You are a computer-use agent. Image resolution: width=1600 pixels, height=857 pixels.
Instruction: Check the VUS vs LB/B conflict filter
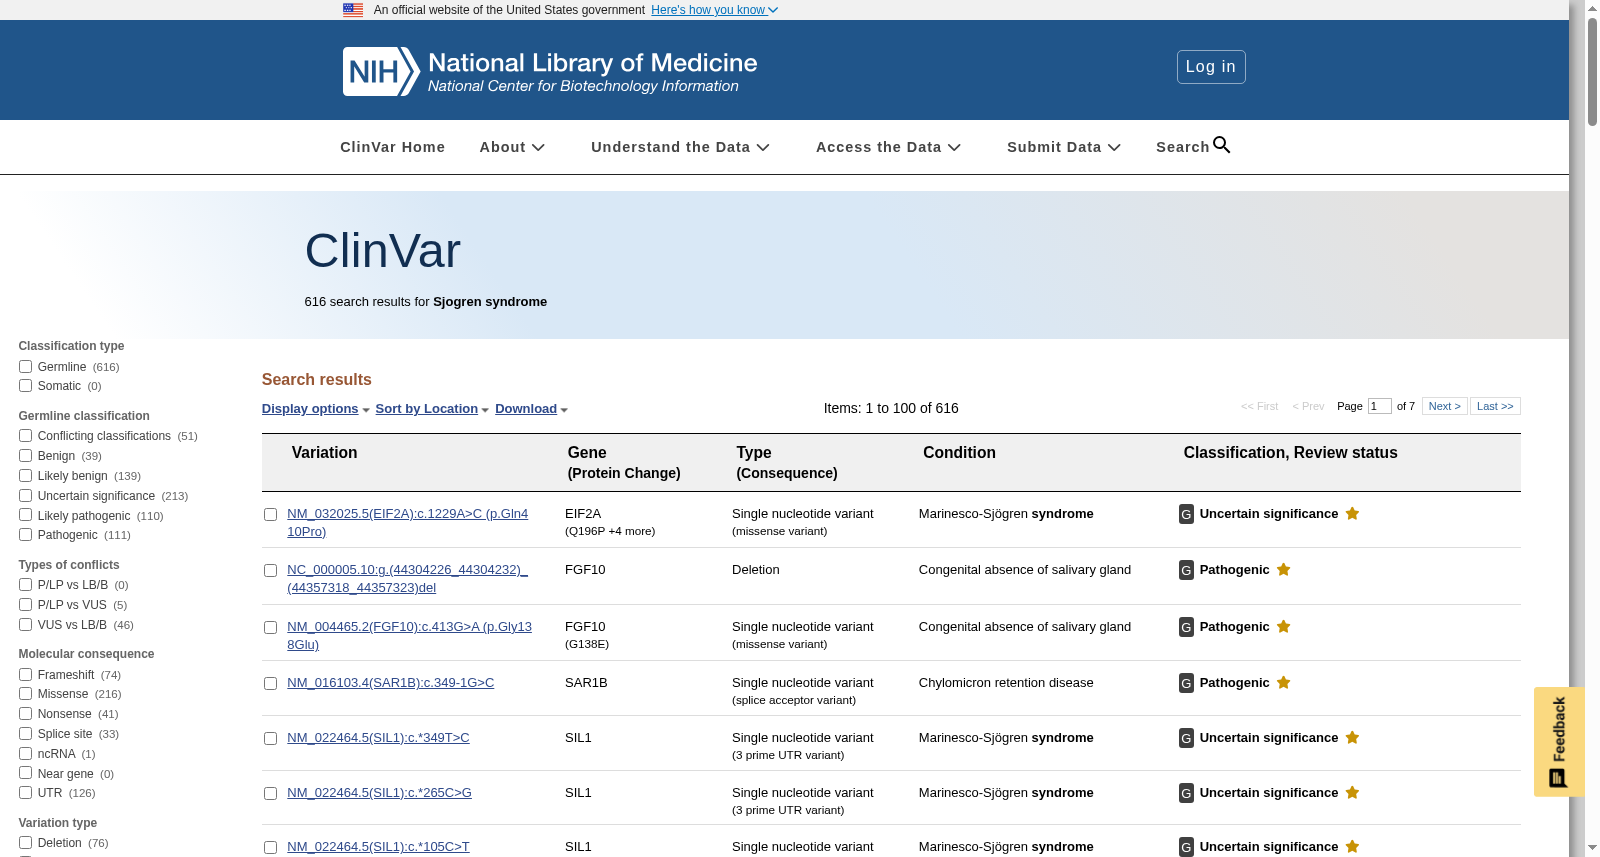25,625
